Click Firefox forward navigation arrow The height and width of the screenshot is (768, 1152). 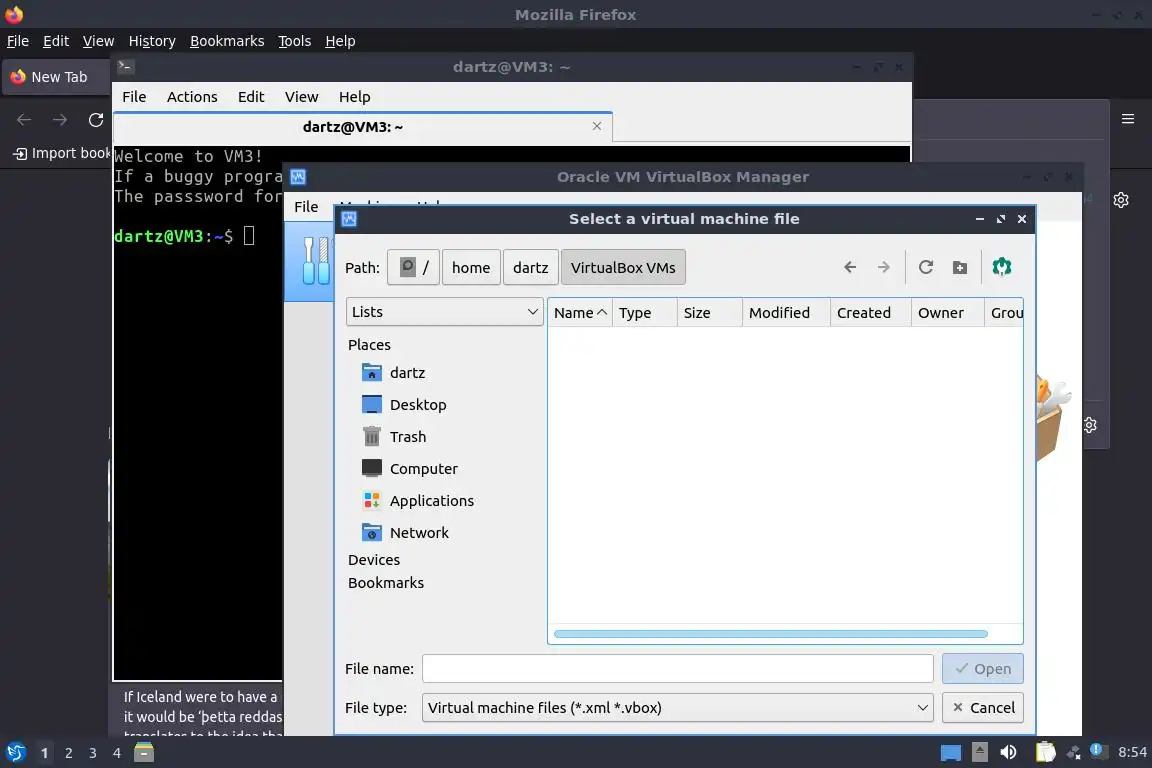[x=60, y=120]
